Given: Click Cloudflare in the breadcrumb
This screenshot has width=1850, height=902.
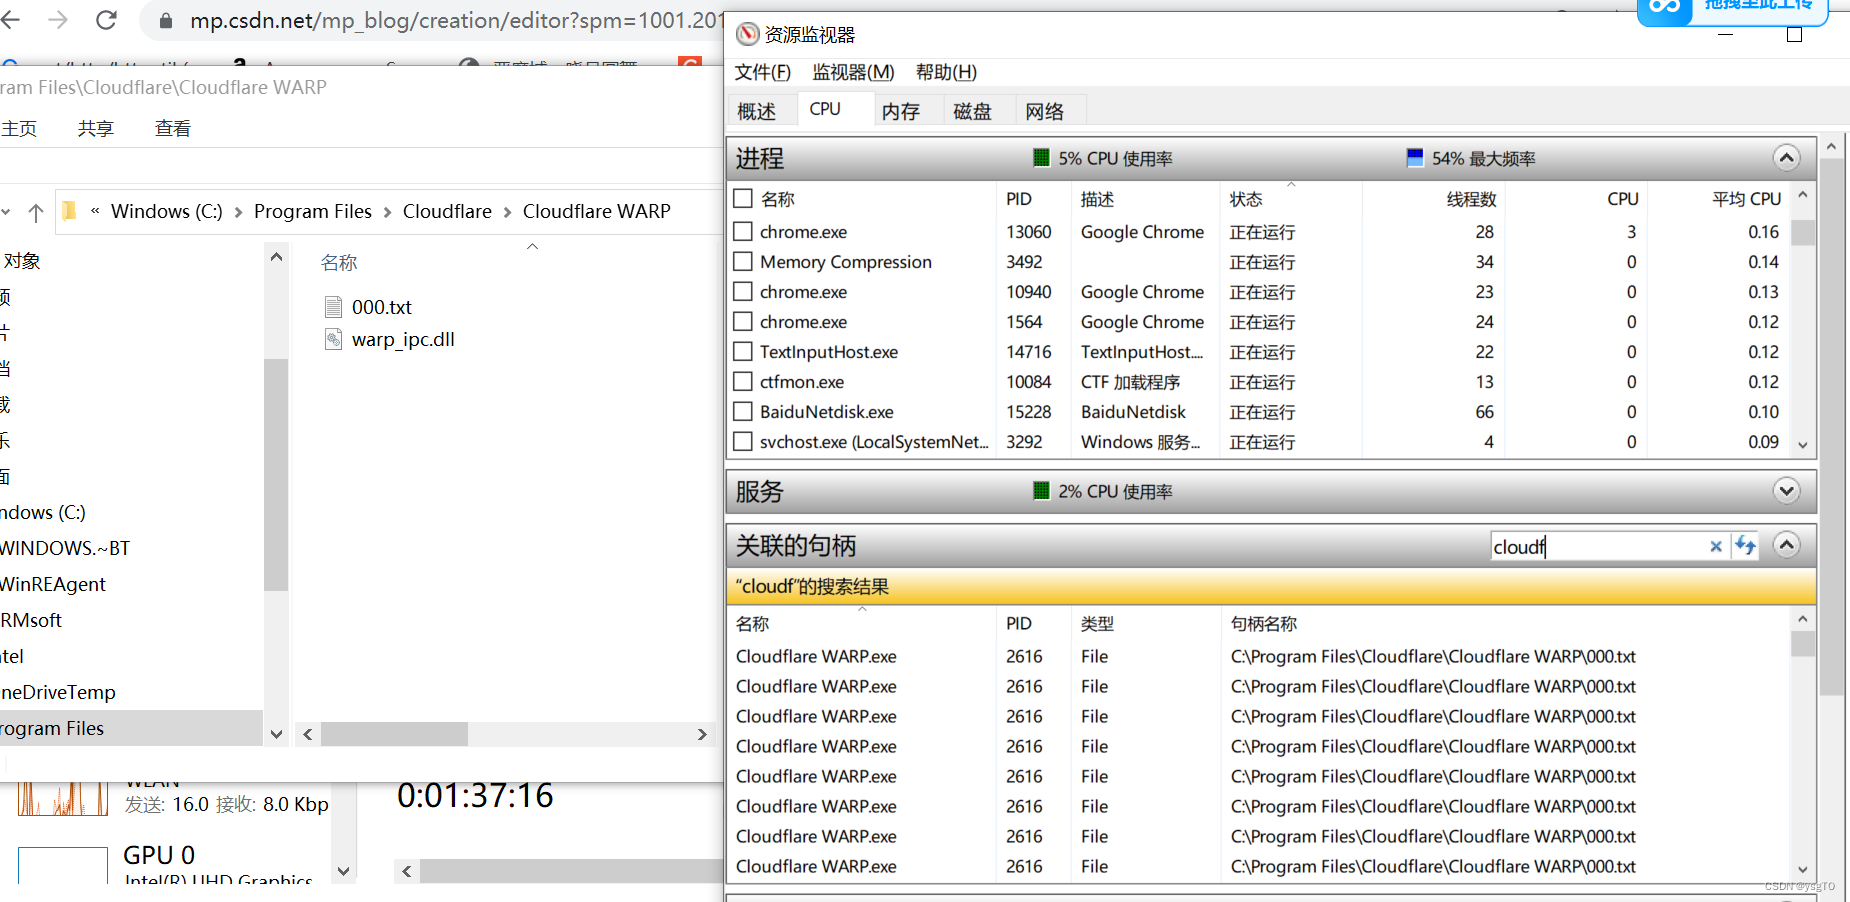Looking at the screenshot, I should tap(447, 211).
